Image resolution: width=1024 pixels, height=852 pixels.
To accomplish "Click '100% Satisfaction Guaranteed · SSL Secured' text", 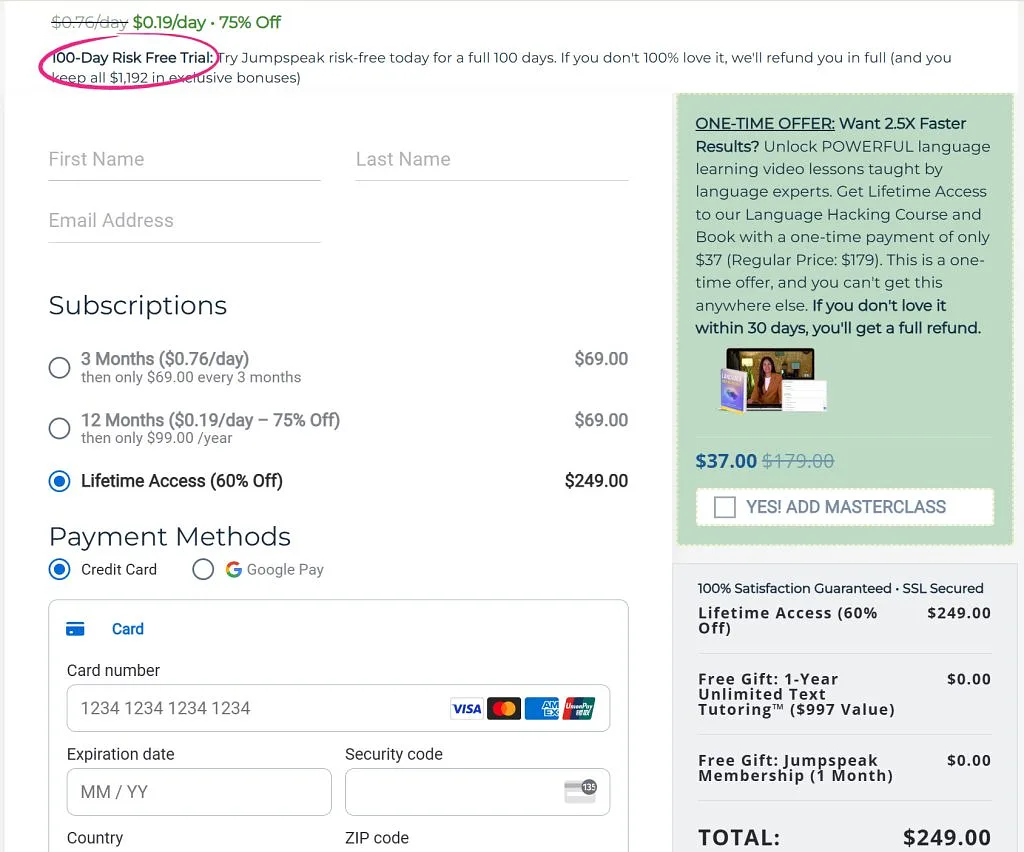I will (x=840, y=588).
